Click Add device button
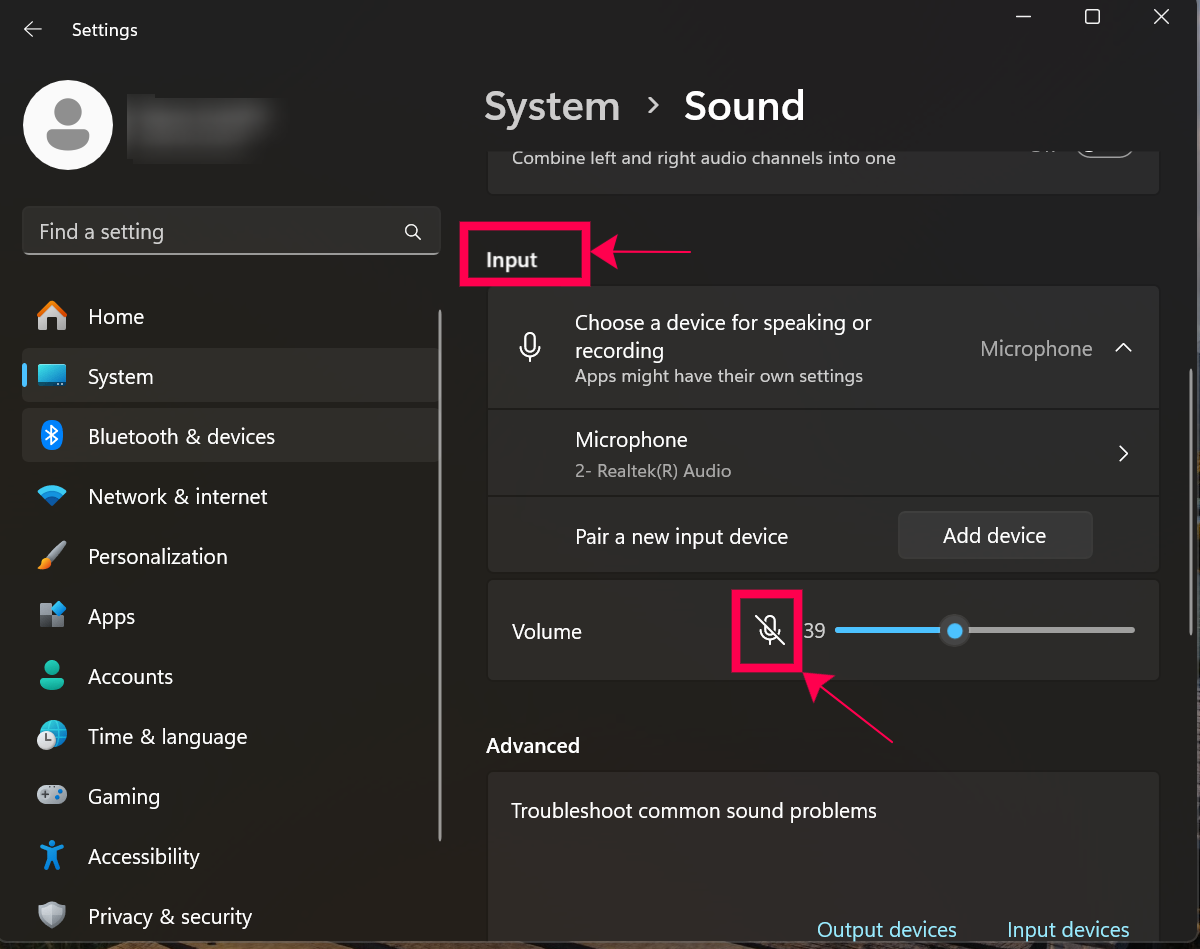 click(995, 535)
